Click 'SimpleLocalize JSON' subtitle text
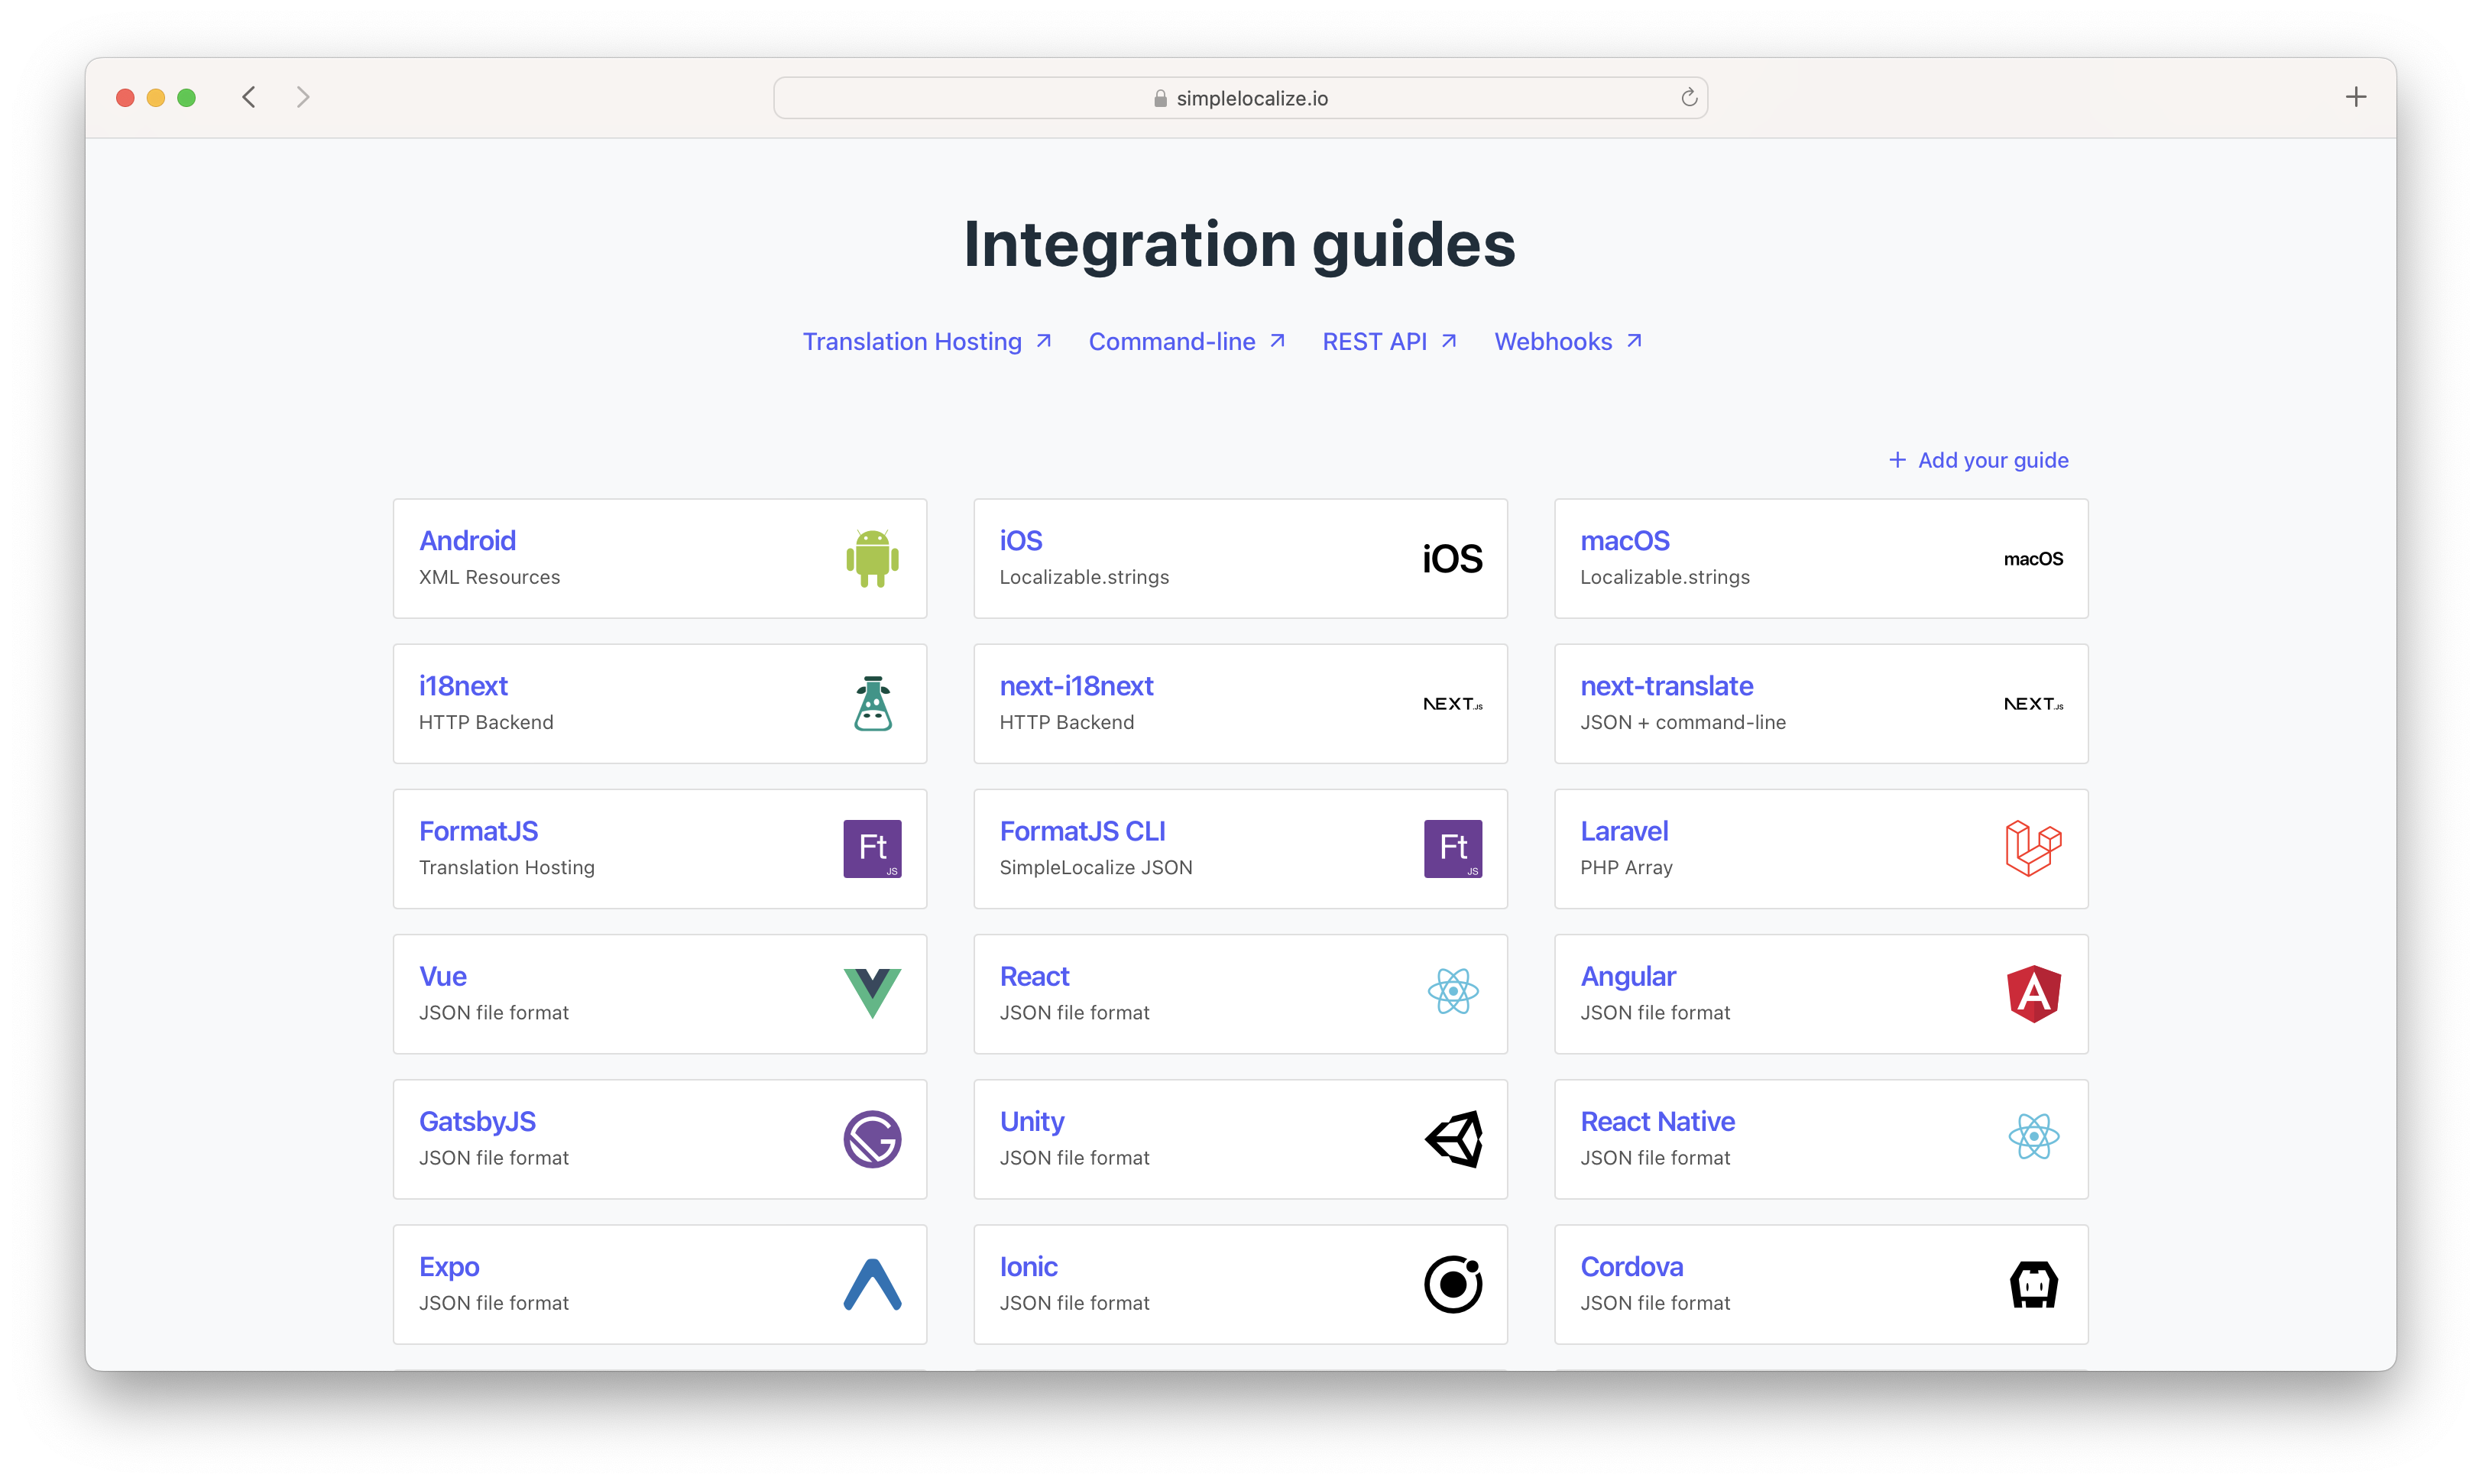2482x1484 pixels. pos(1095,867)
